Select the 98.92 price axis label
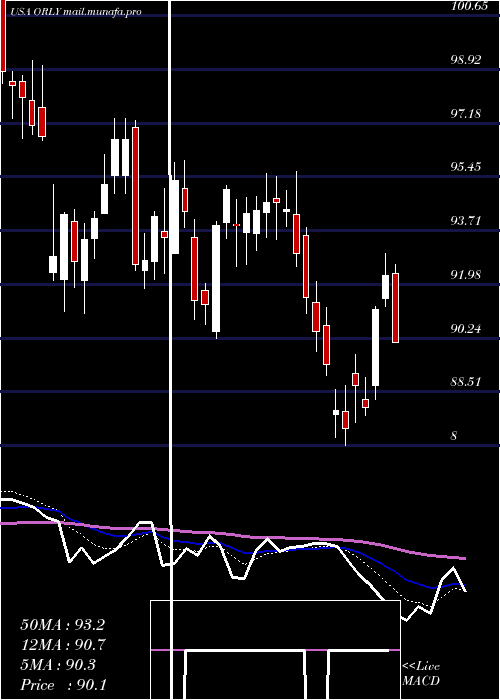This screenshot has height=700, width=500. click(466, 60)
